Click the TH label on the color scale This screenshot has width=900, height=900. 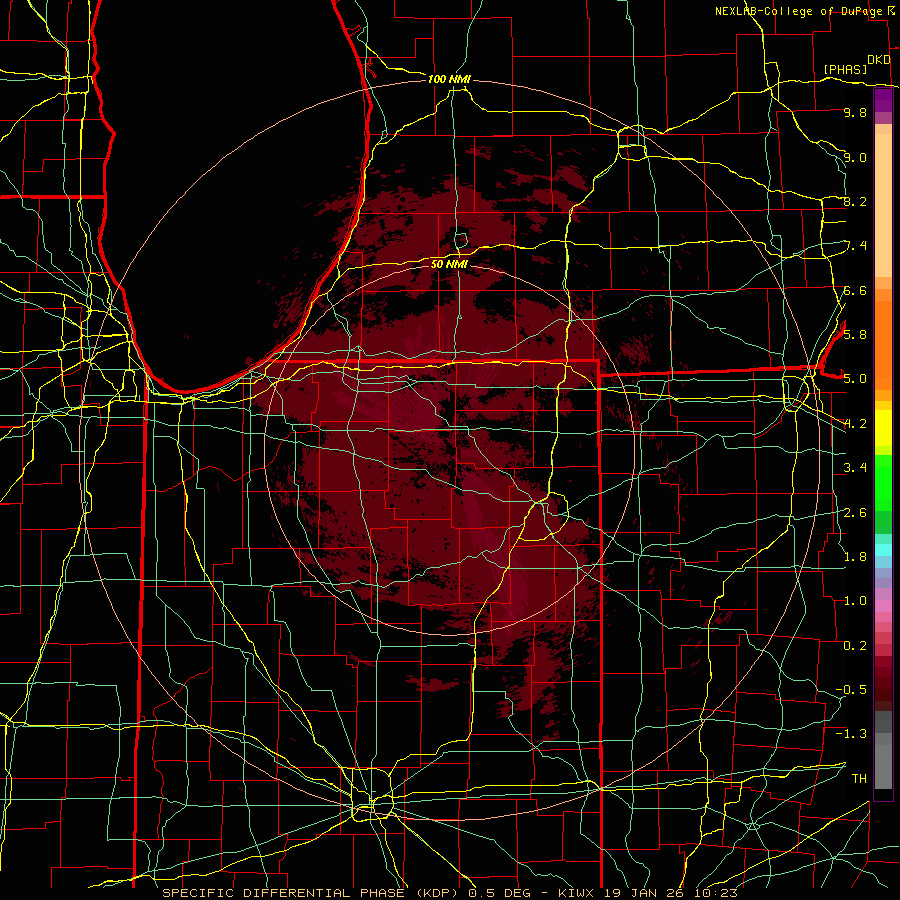(859, 778)
